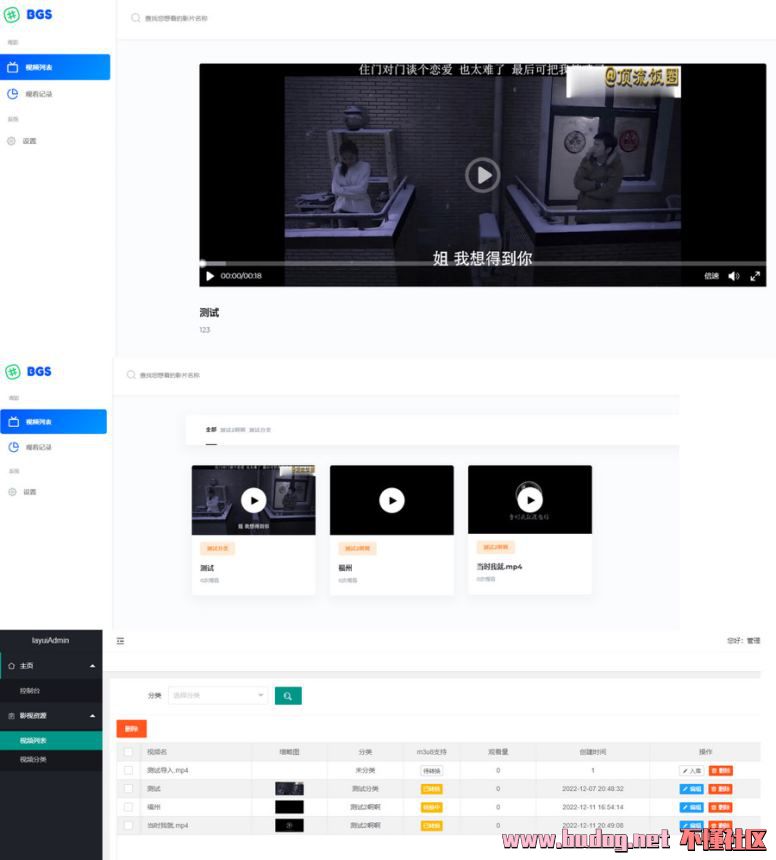Enter fullscreen with the expand arrows icon
This screenshot has height=860, width=776.
coord(755,276)
